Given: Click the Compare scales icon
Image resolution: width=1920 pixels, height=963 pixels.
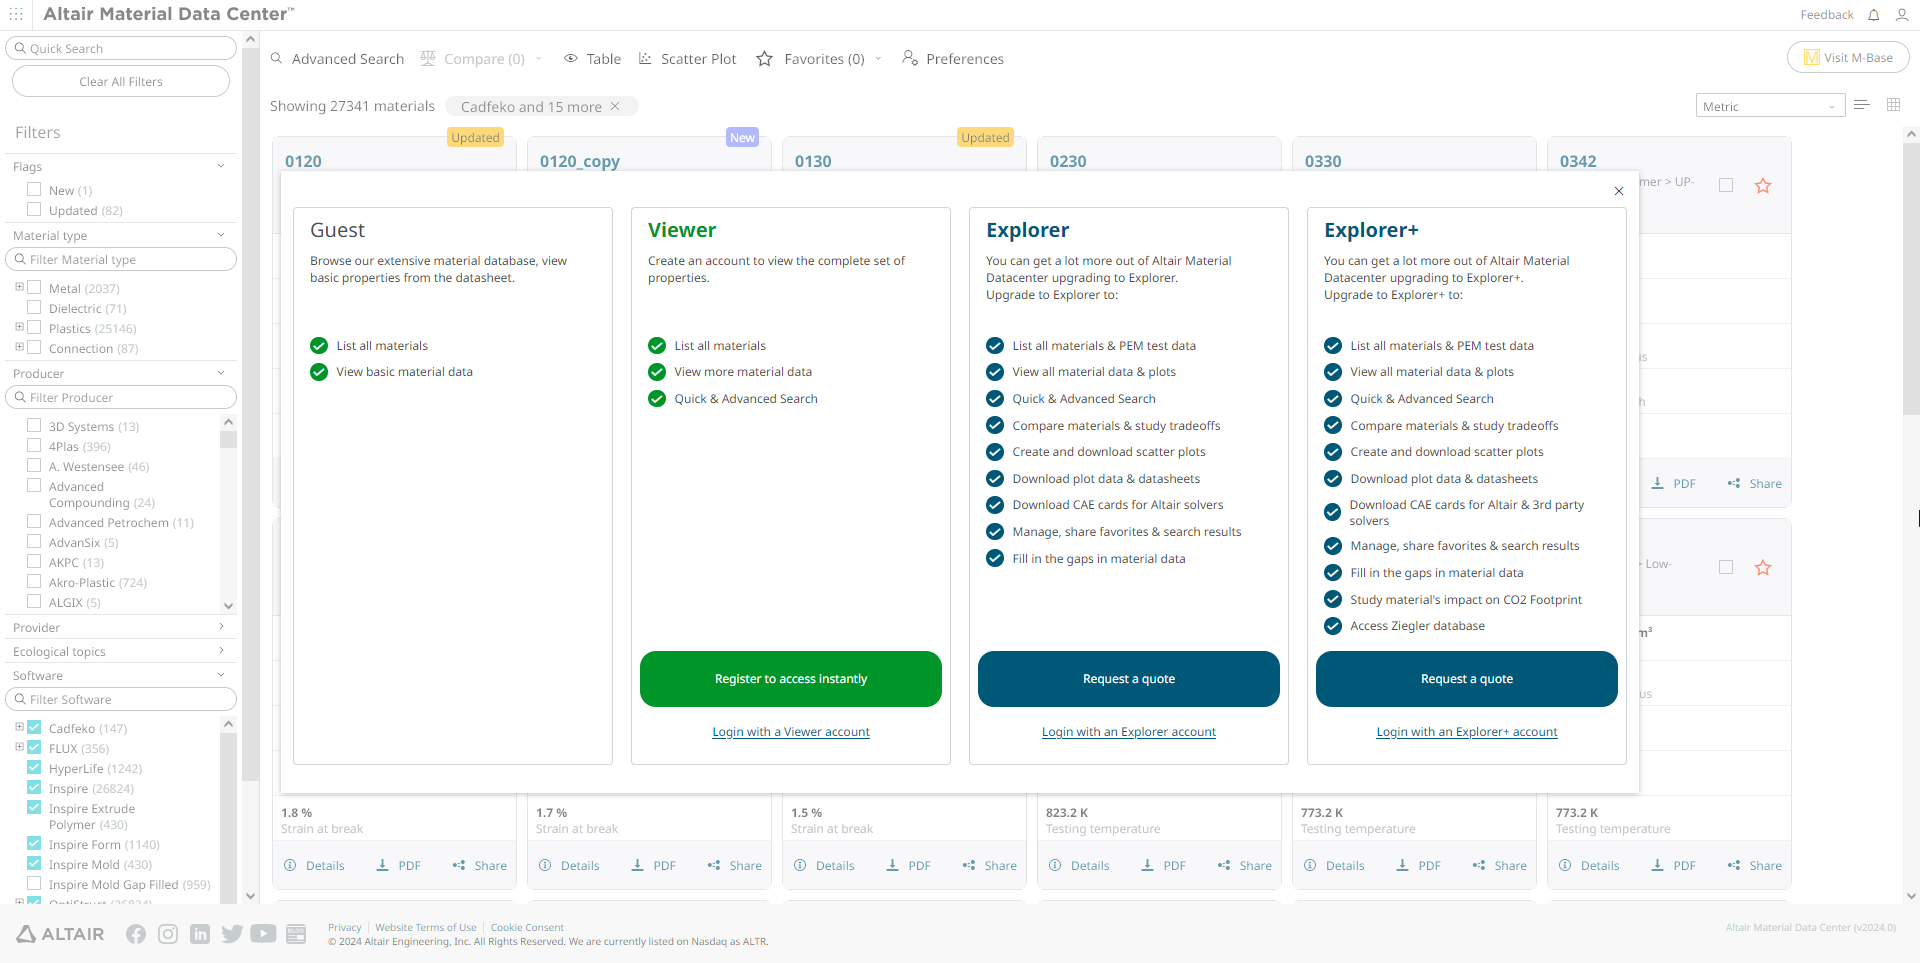Looking at the screenshot, I should [428, 59].
